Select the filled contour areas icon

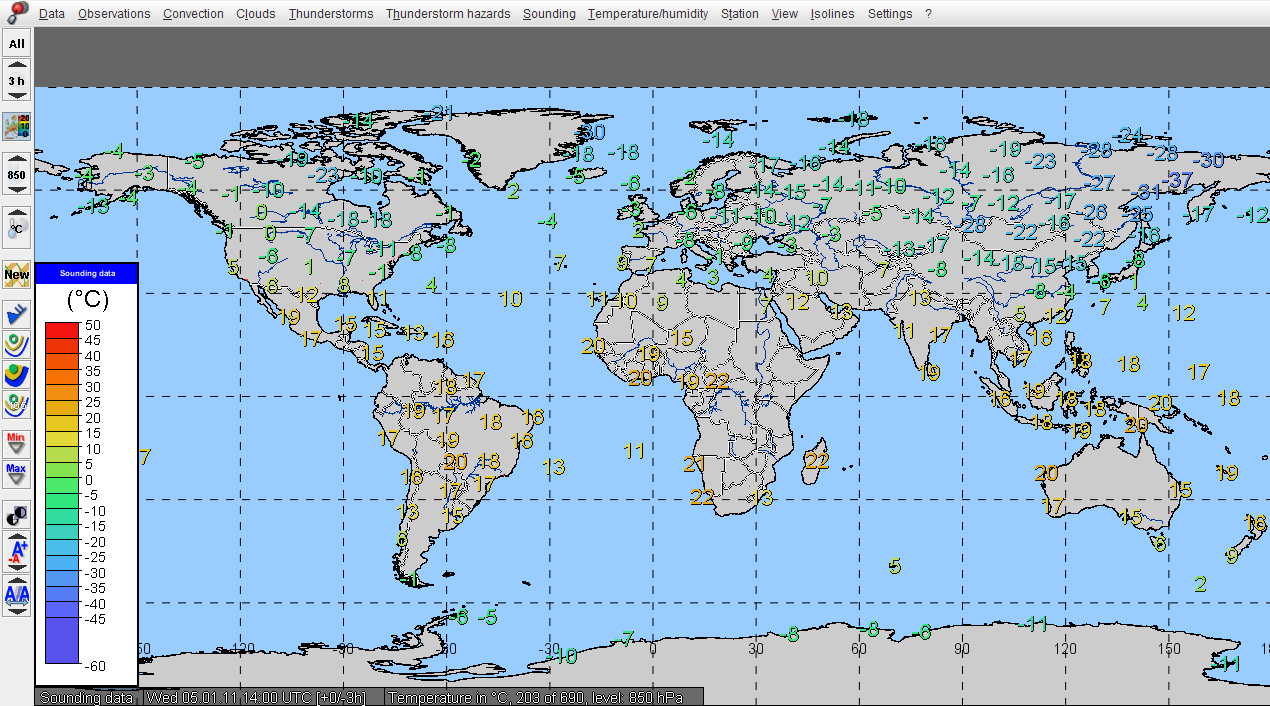(17, 375)
